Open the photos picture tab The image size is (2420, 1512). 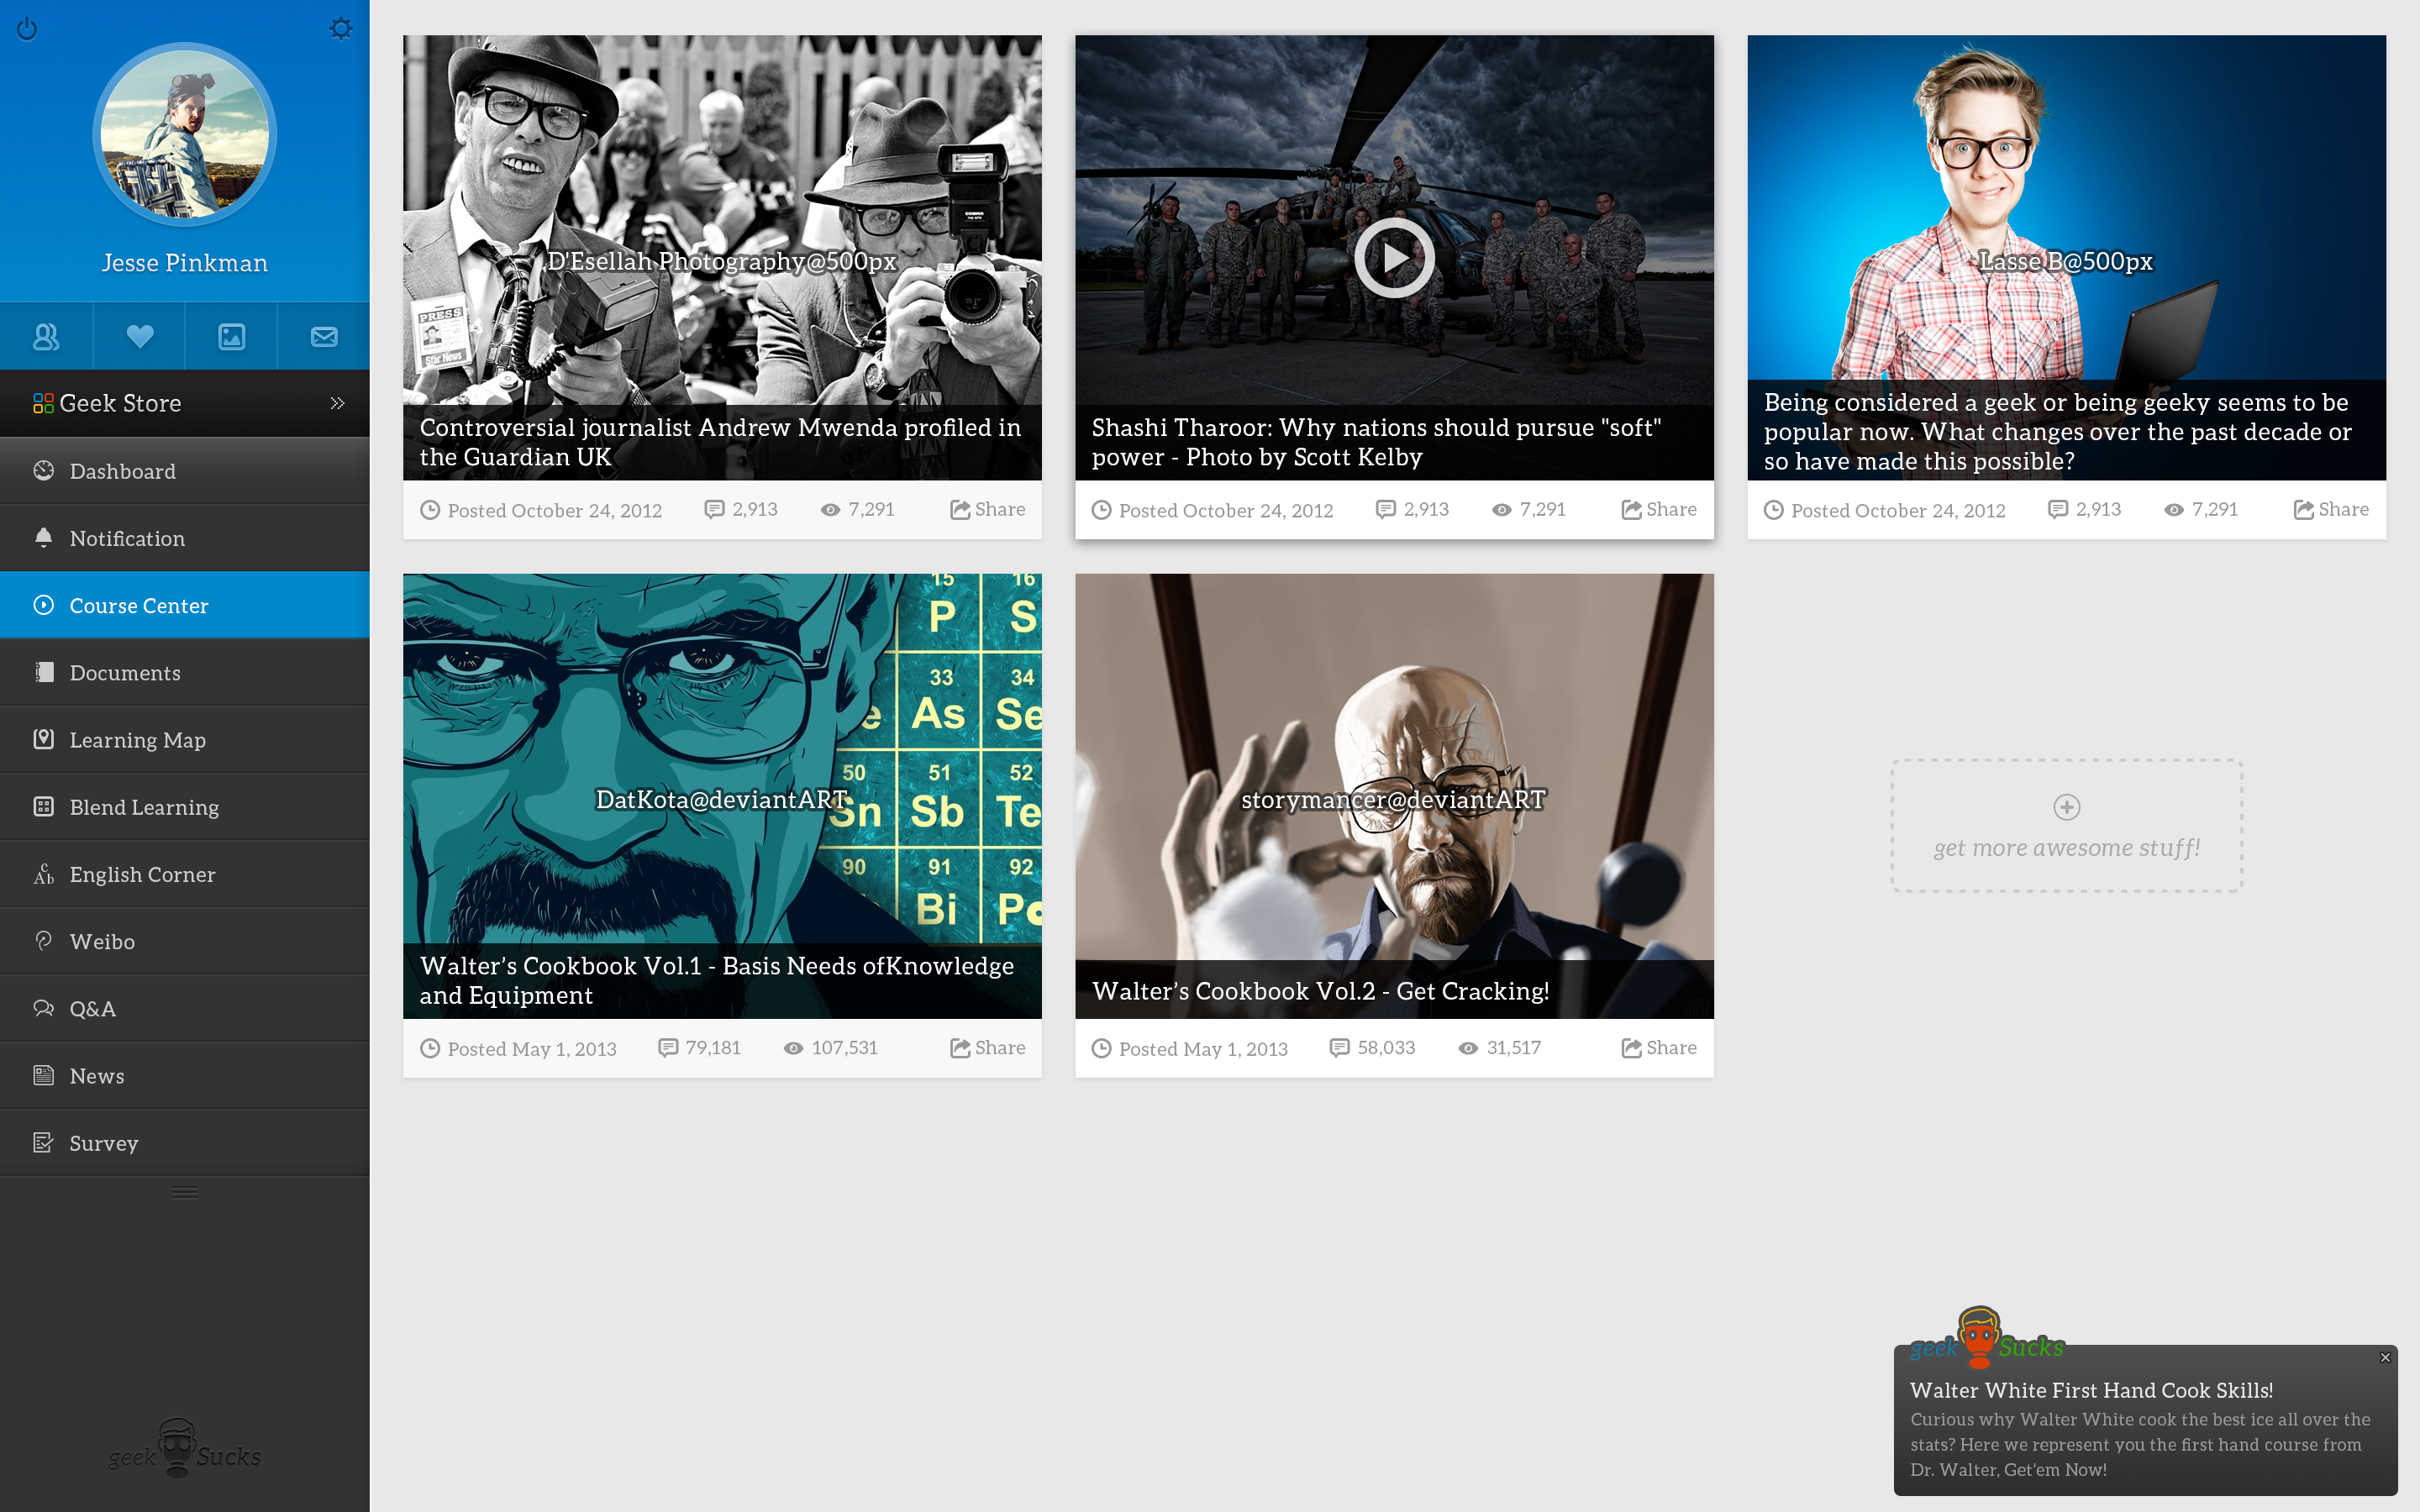coord(231,337)
